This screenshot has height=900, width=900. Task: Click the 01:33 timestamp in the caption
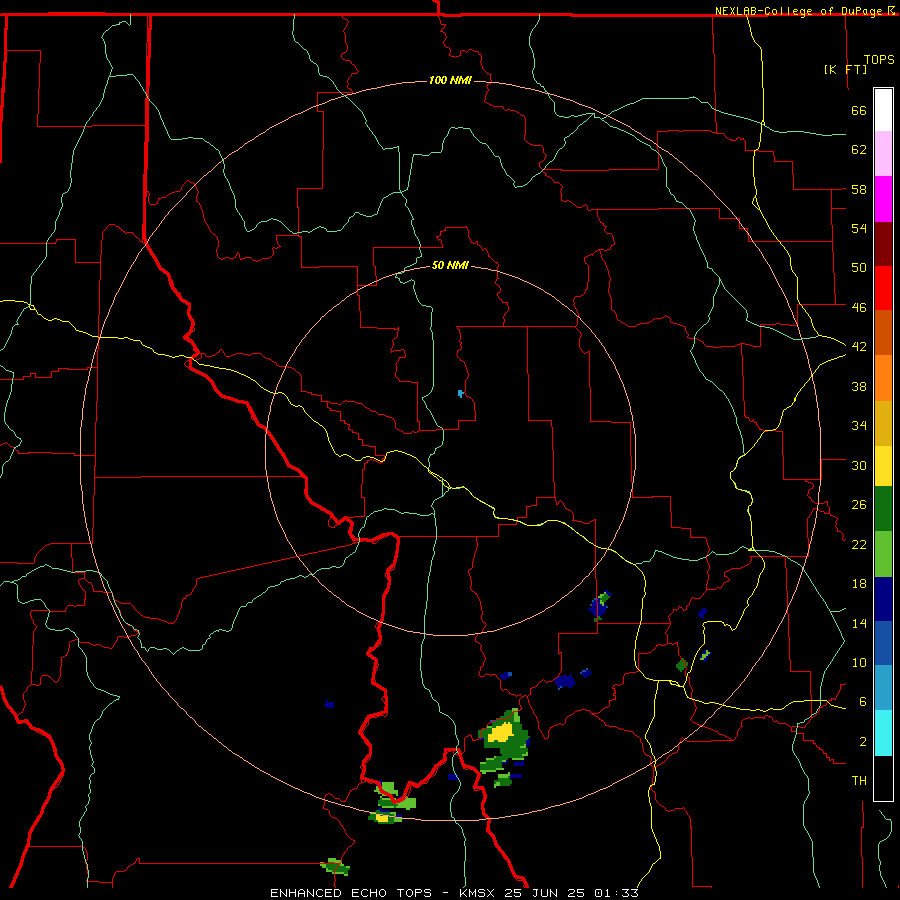click(616, 893)
